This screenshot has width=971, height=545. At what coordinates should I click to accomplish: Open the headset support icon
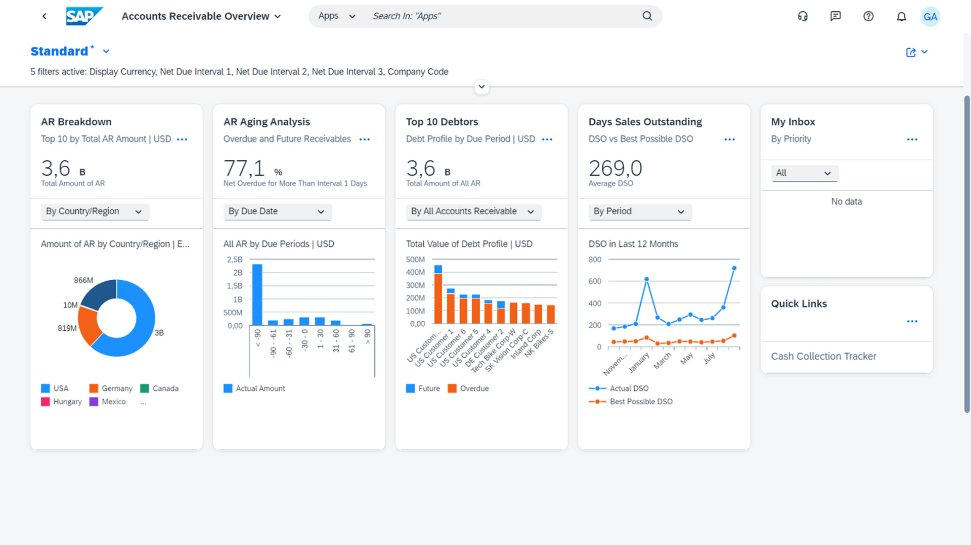coord(802,16)
